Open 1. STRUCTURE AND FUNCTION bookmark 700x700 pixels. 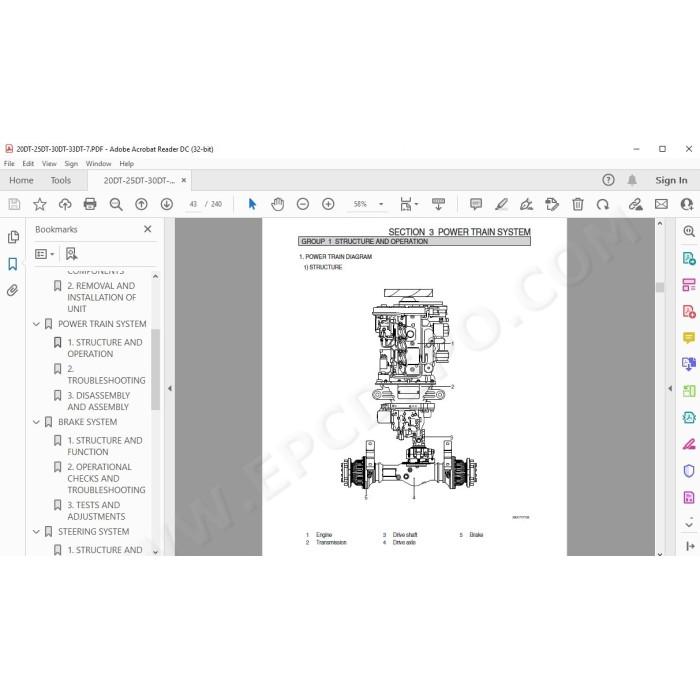pyautogui.click(x=105, y=446)
